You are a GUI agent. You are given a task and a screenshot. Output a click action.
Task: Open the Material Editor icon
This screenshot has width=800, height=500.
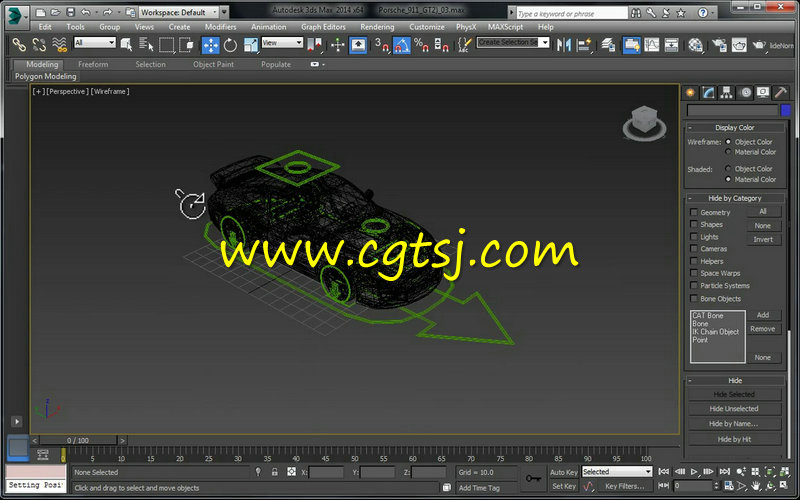pos(695,45)
